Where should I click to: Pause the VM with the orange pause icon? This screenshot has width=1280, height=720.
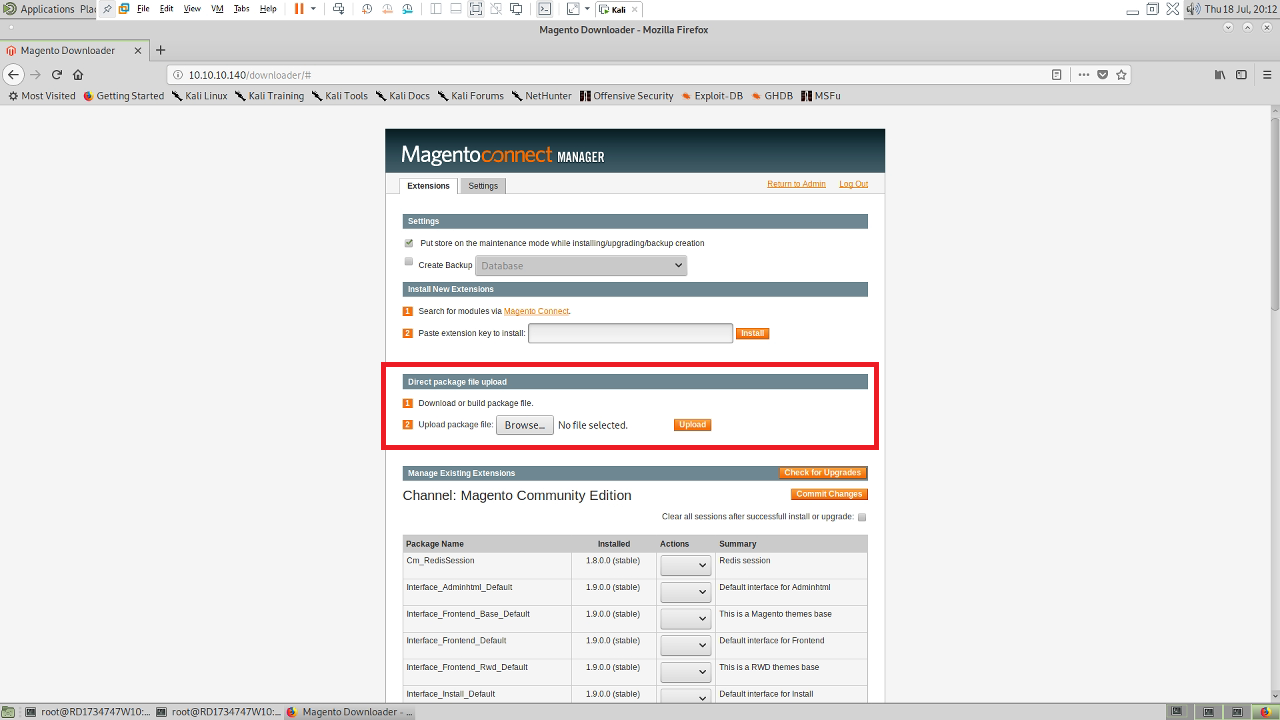pos(299,8)
